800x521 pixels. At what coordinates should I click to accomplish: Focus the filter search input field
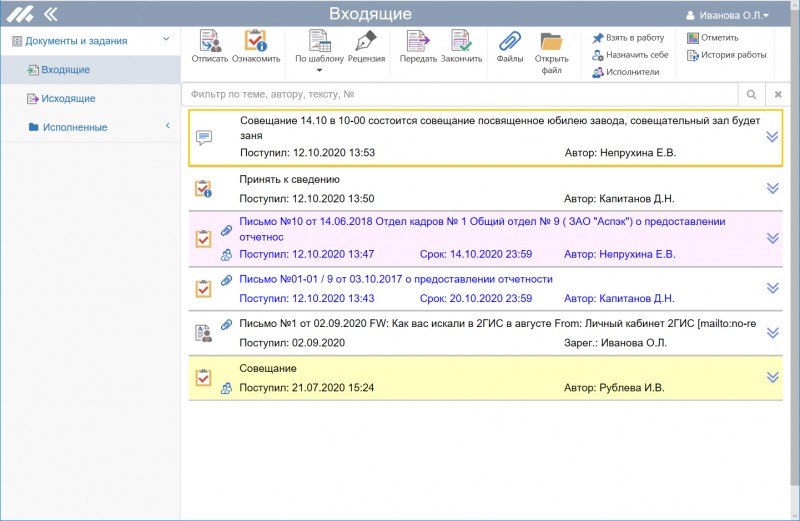tap(460, 94)
